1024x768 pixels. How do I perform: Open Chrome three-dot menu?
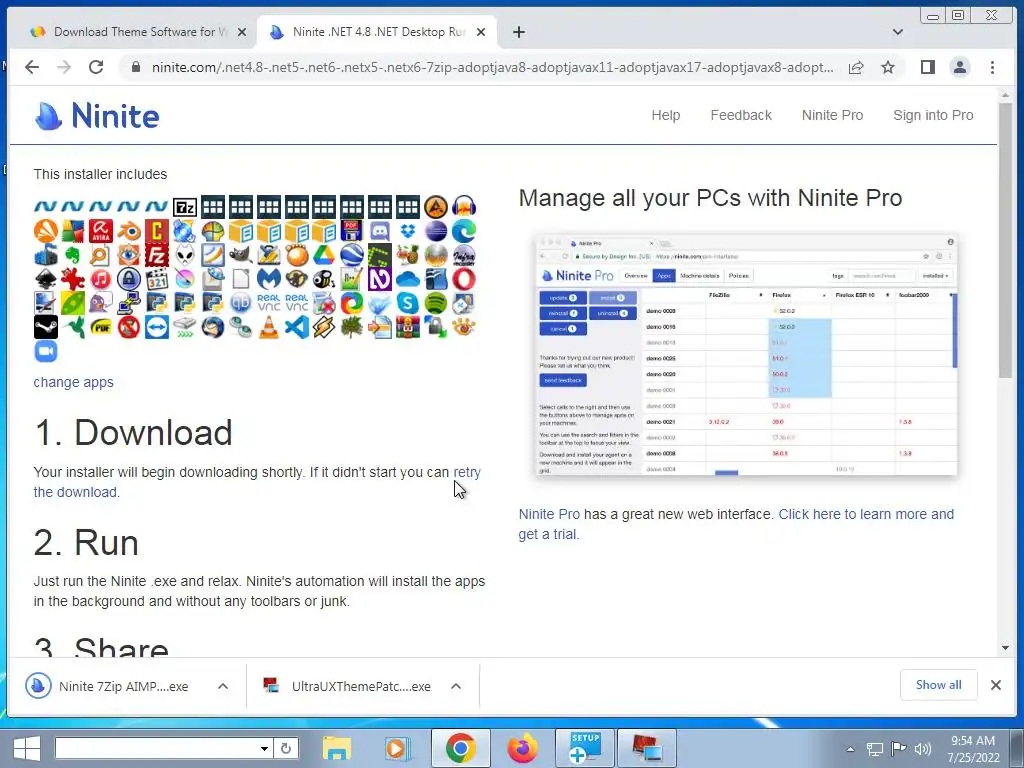click(992, 67)
